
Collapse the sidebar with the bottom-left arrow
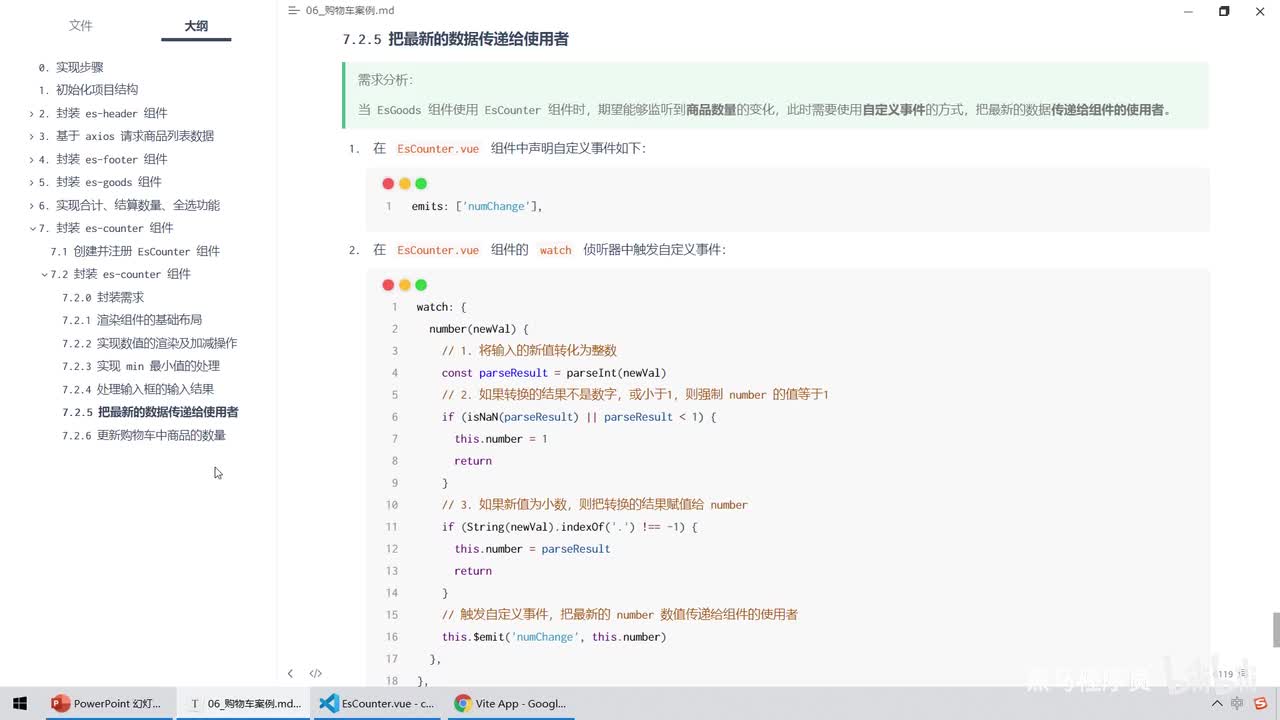(290, 674)
